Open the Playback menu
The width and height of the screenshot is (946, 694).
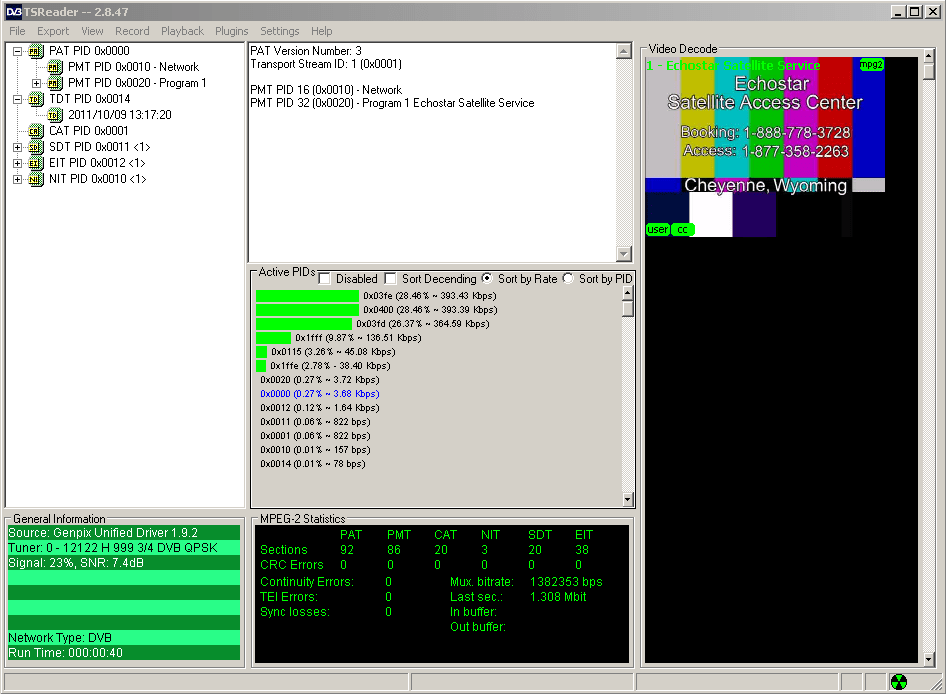[x=182, y=31]
